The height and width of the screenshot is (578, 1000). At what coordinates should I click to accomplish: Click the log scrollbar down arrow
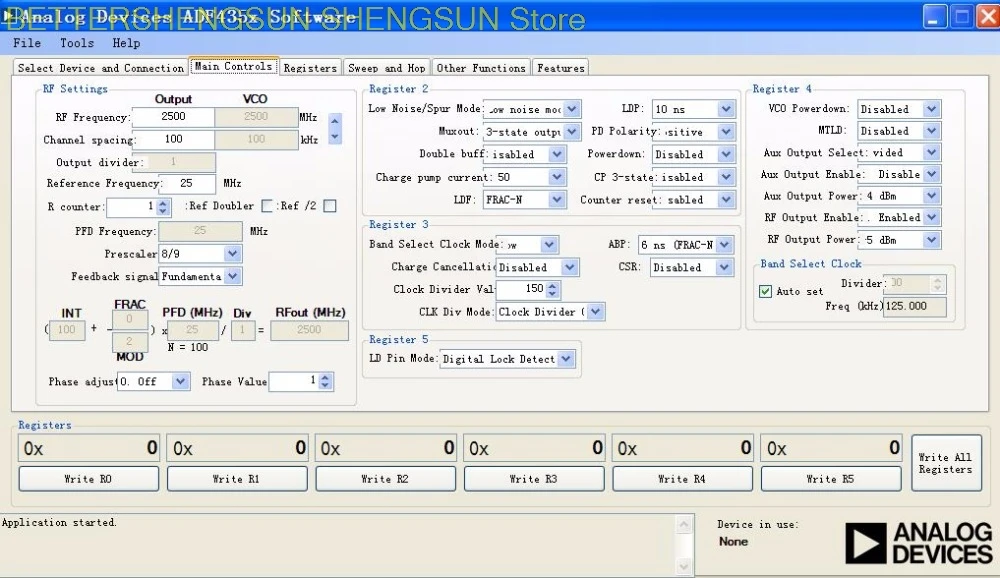pyautogui.click(x=684, y=566)
